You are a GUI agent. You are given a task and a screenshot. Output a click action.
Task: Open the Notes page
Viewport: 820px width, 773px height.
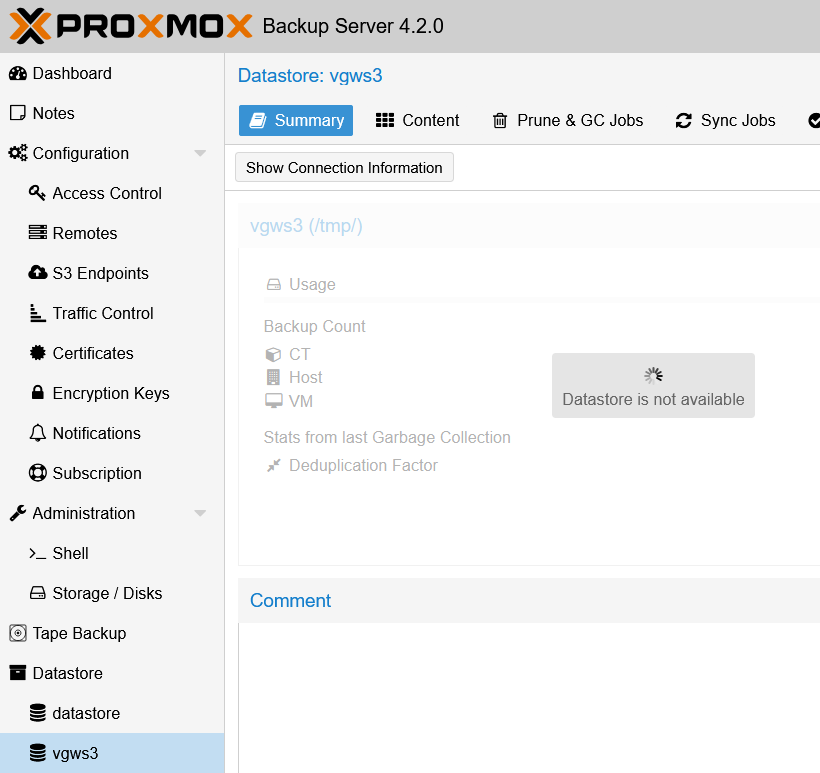click(x=112, y=113)
